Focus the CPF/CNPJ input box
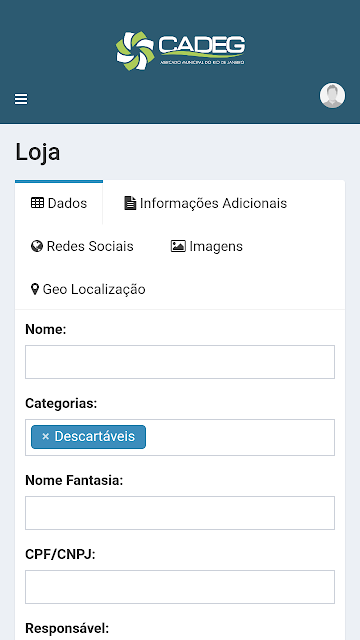The height and width of the screenshot is (640, 360). click(180, 587)
